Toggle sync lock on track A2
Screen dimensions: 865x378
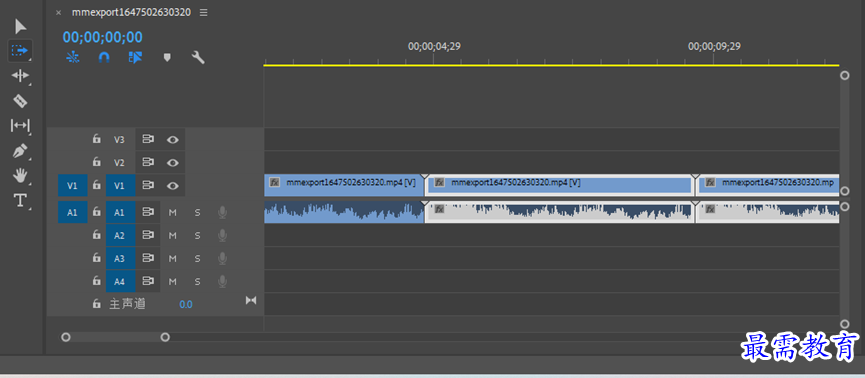[x=148, y=236]
